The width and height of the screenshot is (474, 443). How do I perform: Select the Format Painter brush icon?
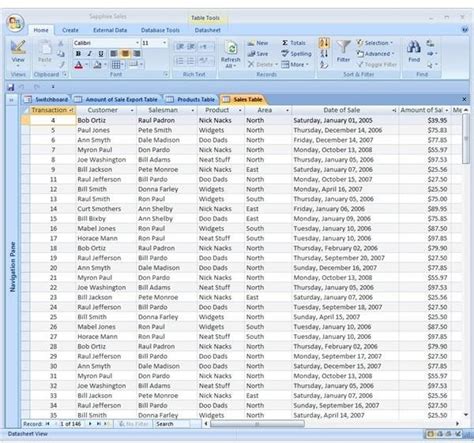pyautogui.click(x=61, y=64)
